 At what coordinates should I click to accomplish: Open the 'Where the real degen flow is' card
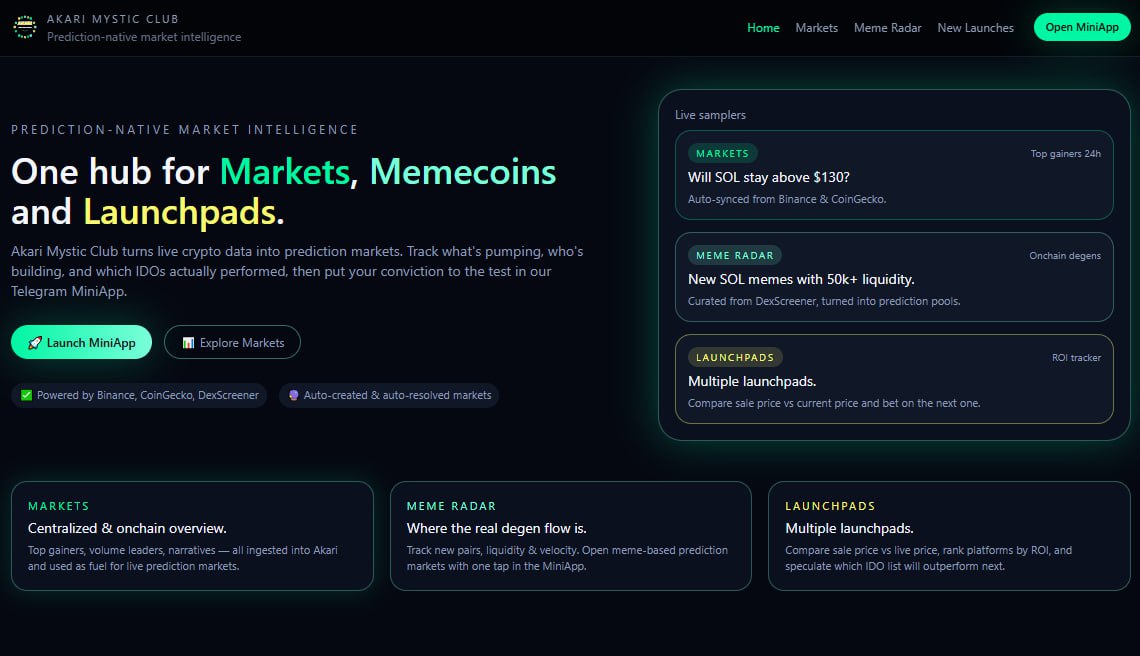click(x=570, y=536)
